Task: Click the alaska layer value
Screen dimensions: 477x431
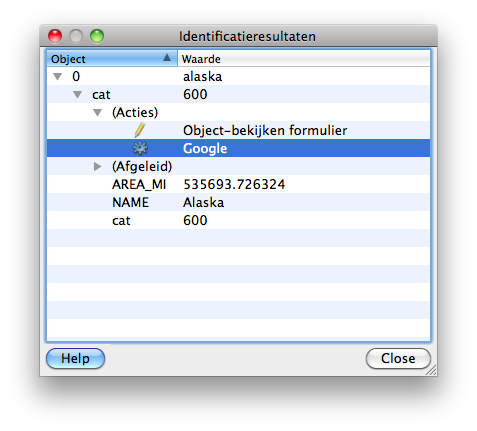Action: 202,77
